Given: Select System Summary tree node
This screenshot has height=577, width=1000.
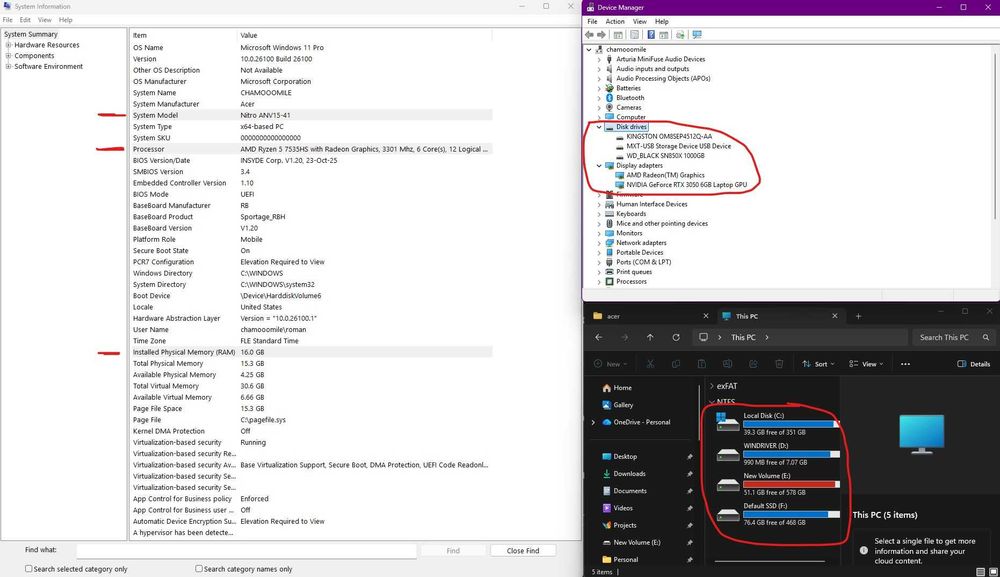Looking at the screenshot, I should [x=31, y=34].
